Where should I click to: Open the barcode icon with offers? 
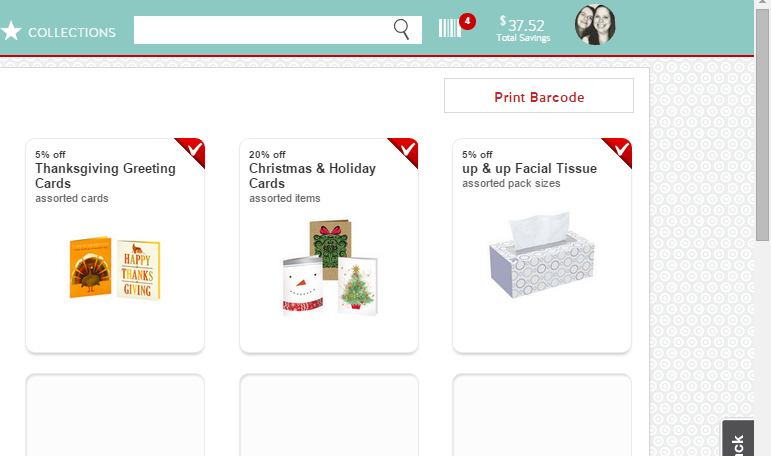[449, 28]
